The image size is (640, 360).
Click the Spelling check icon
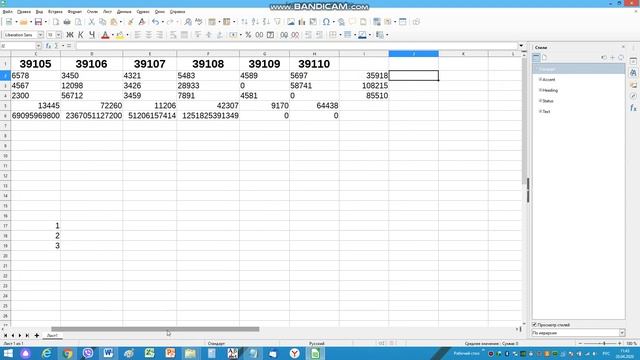click(199, 22)
